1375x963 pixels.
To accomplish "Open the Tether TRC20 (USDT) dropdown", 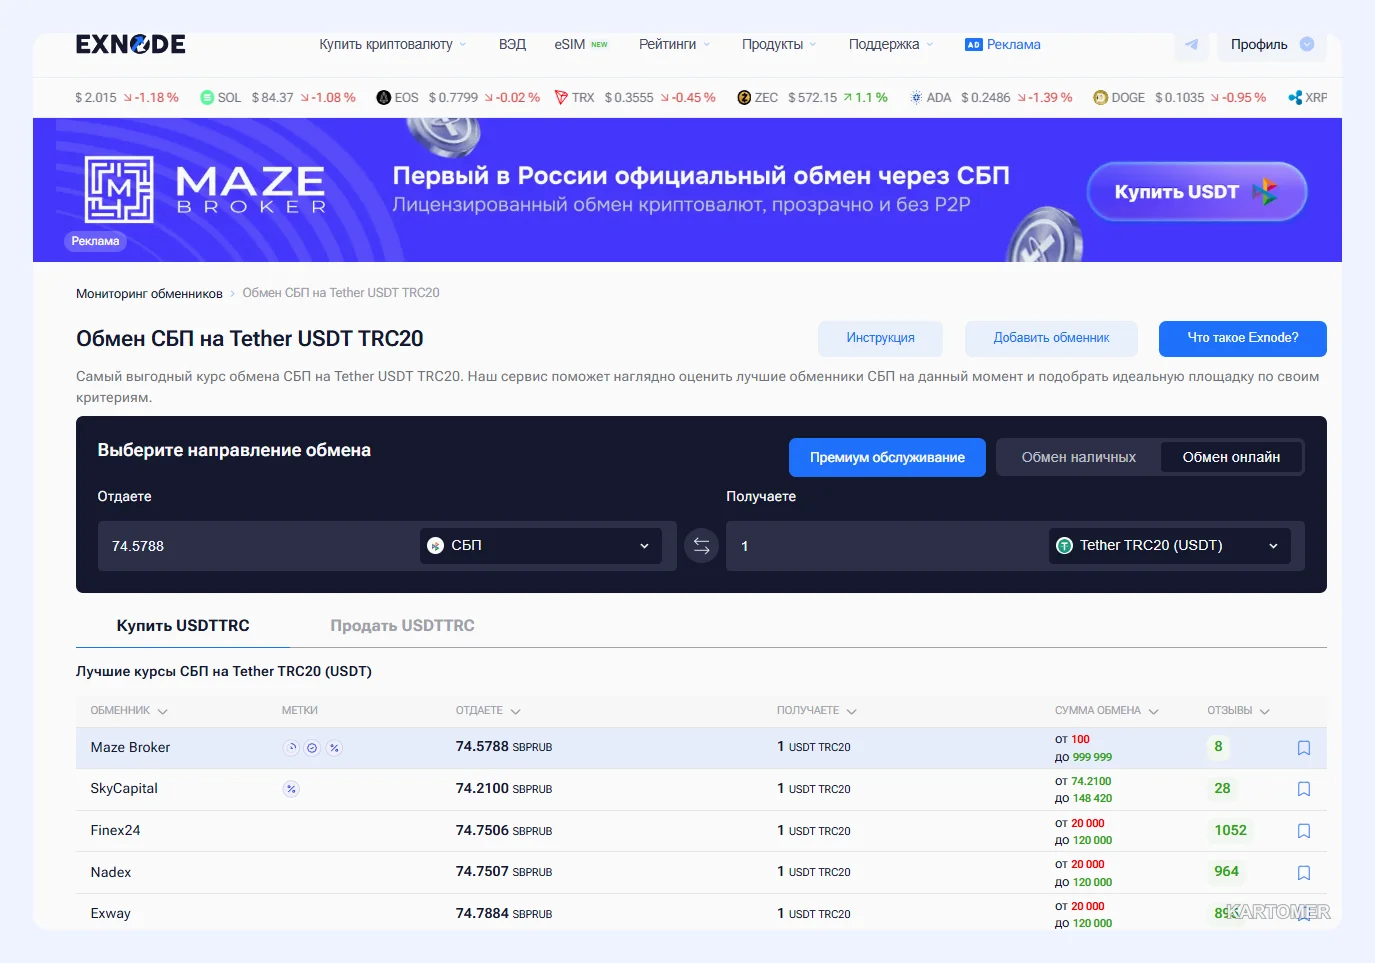I will point(1169,546).
